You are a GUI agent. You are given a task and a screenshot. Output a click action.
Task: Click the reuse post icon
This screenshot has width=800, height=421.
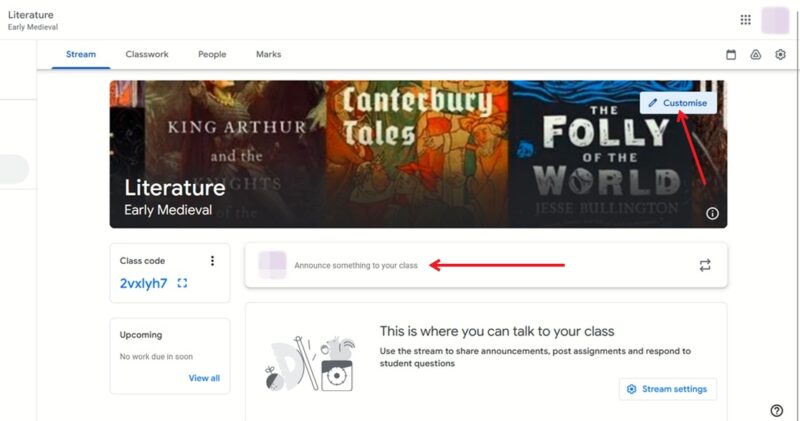[705, 265]
